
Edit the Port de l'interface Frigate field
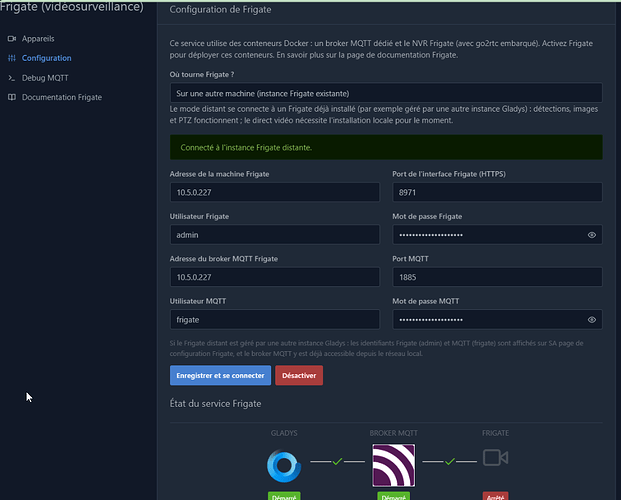coord(497,192)
